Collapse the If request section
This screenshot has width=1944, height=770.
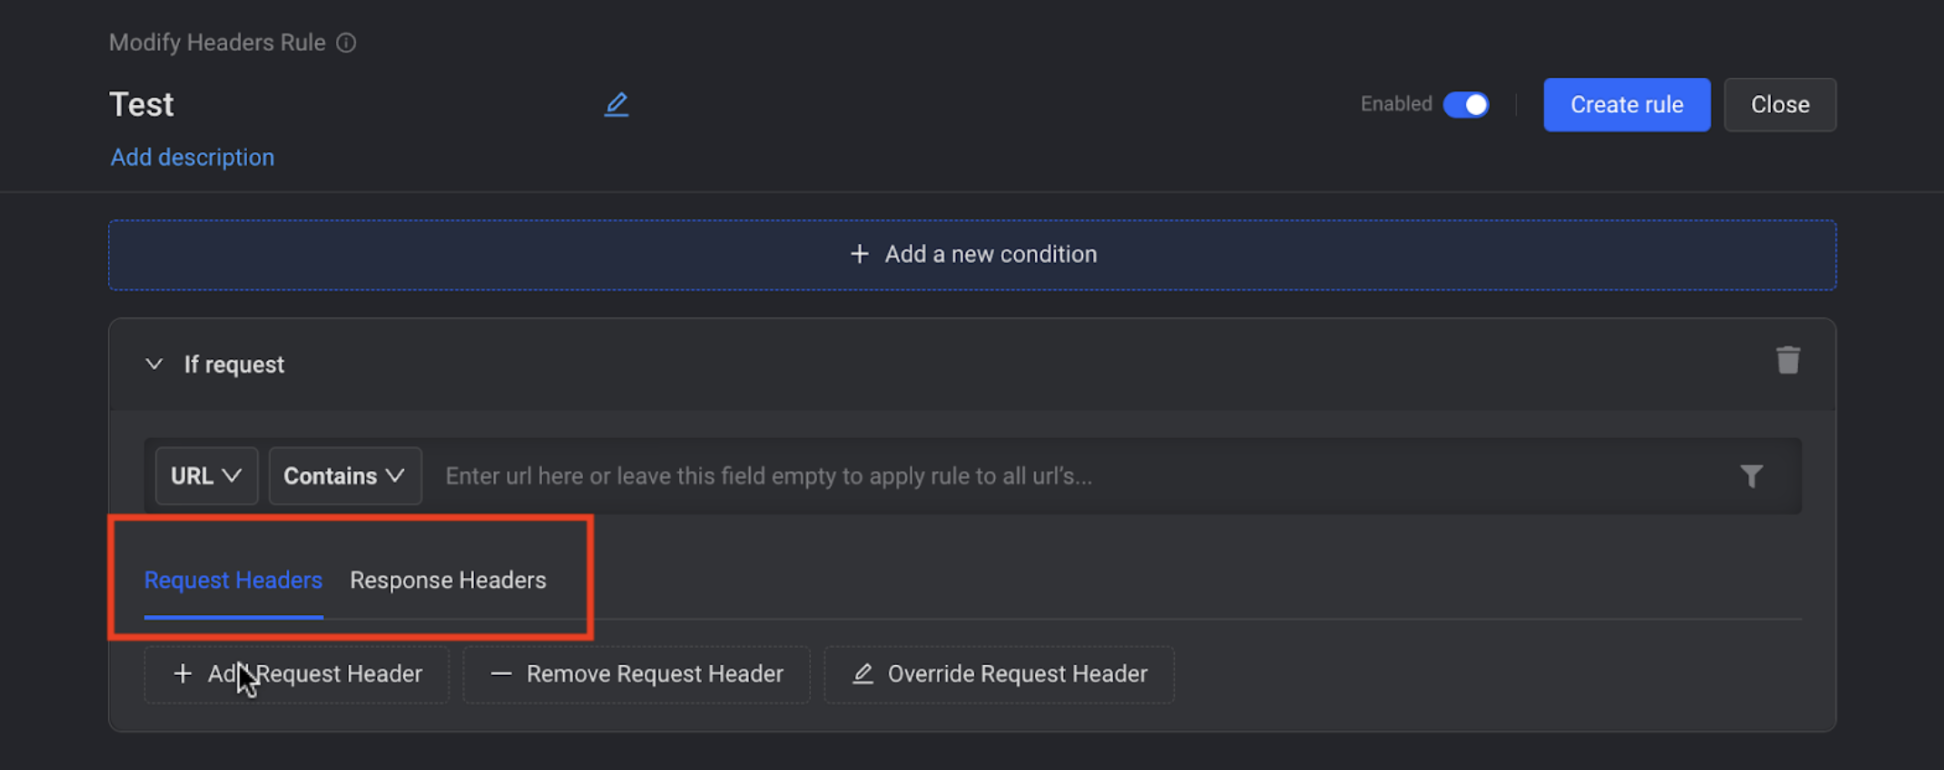154,364
